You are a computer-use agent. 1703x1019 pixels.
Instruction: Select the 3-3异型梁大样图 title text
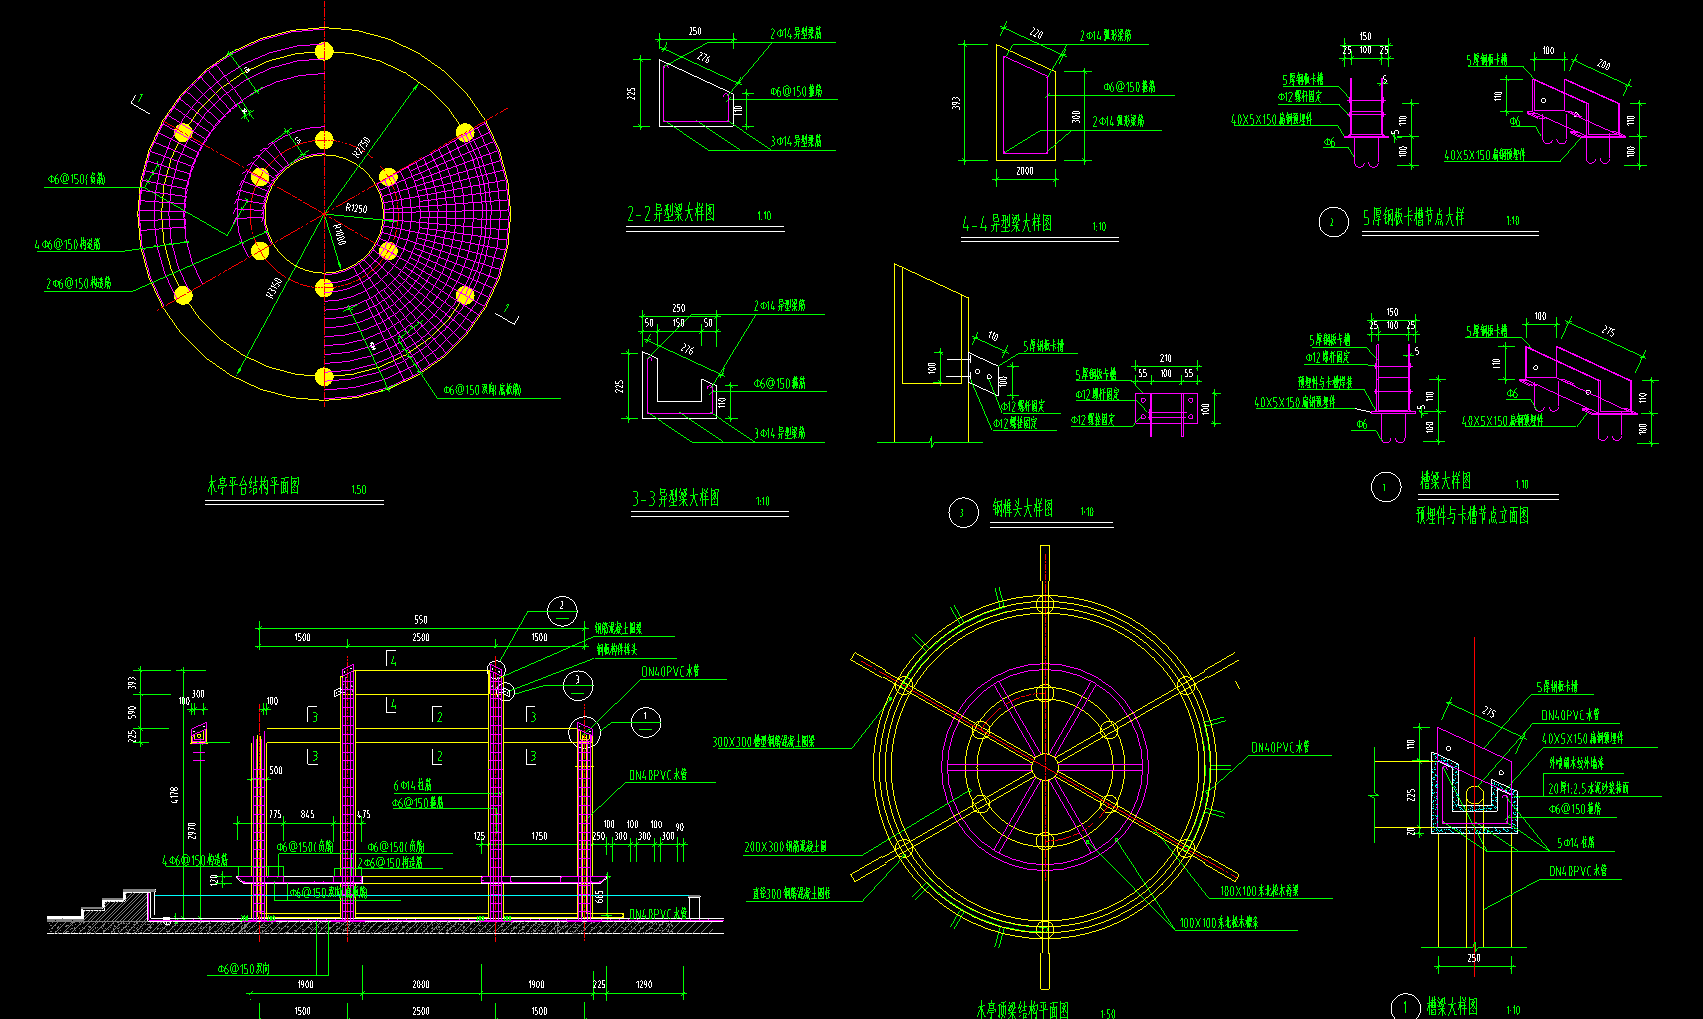tap(675, 498)
